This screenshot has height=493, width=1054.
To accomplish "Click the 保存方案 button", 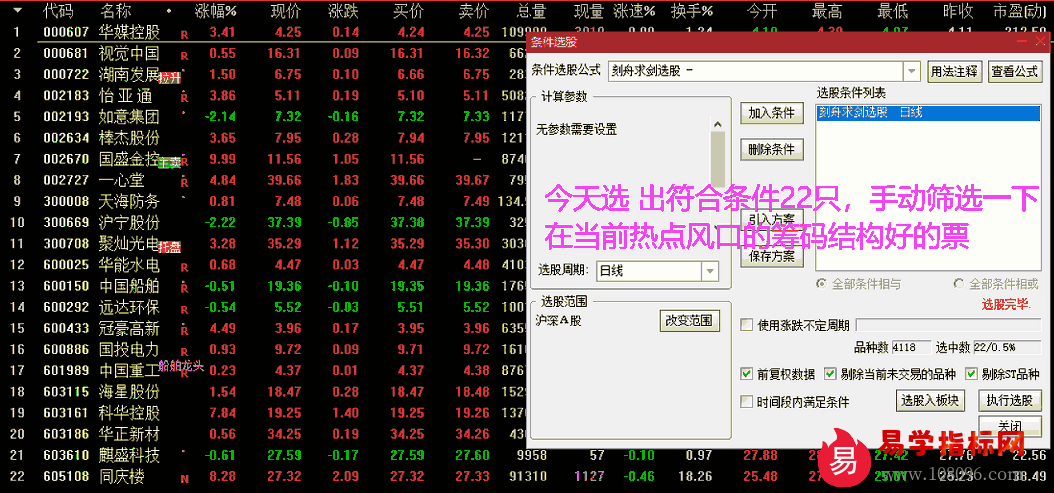I will [x=772, y=256].
